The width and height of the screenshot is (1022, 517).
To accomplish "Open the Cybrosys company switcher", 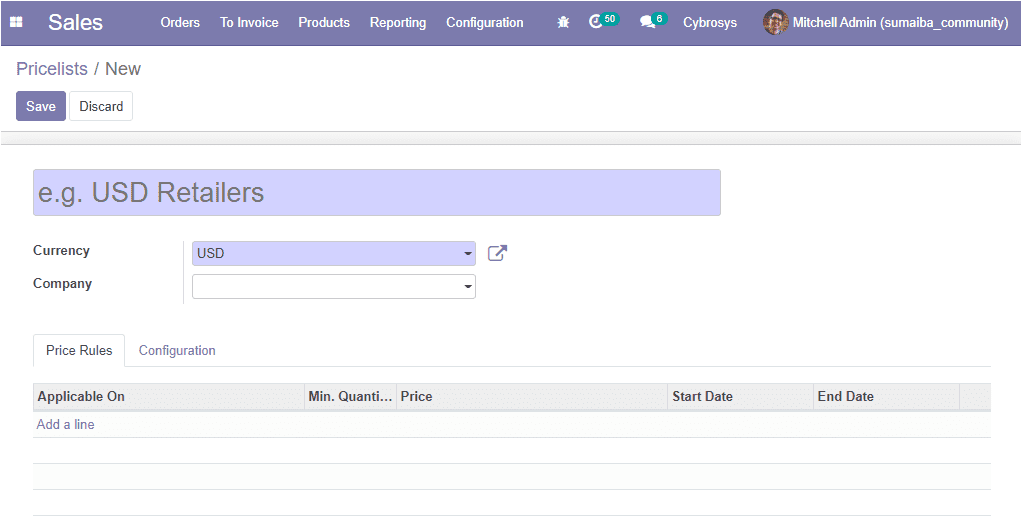I will (x=710, y=23).
